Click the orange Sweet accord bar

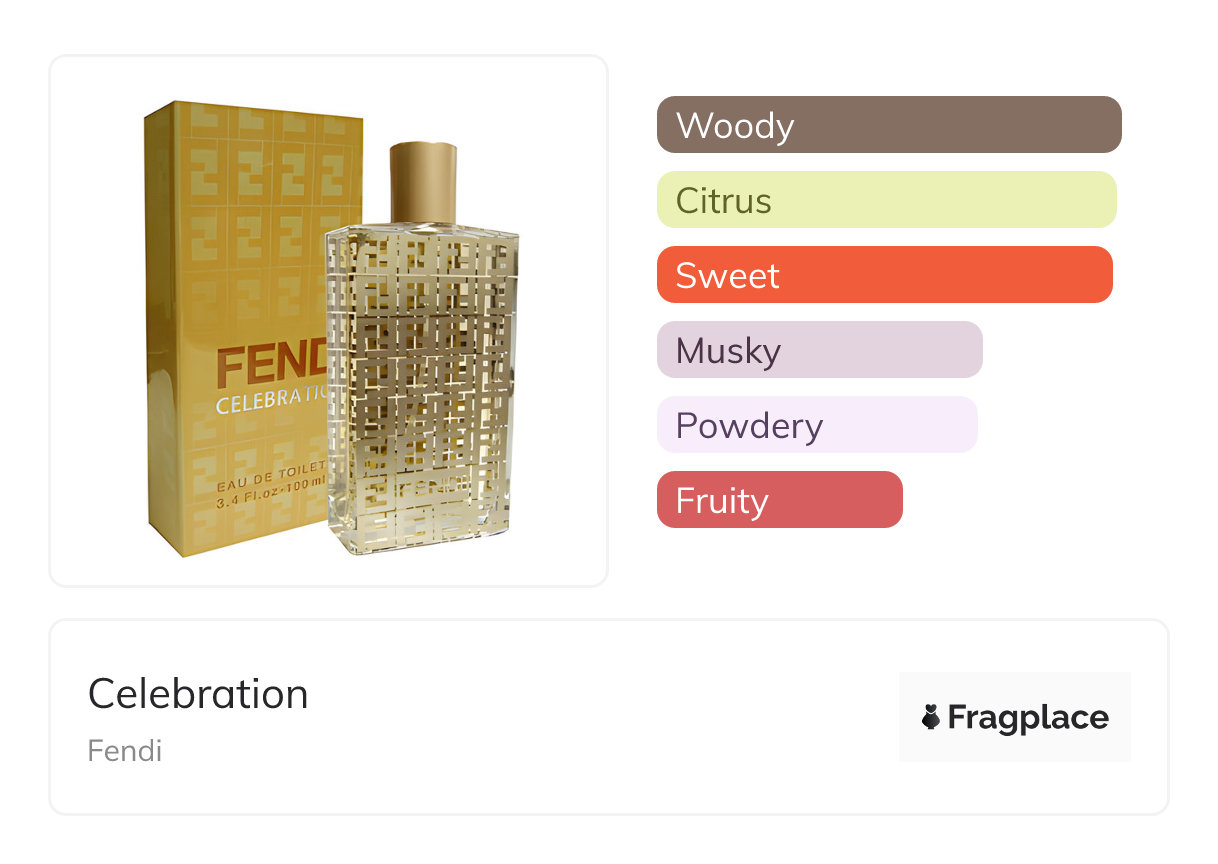884,275
